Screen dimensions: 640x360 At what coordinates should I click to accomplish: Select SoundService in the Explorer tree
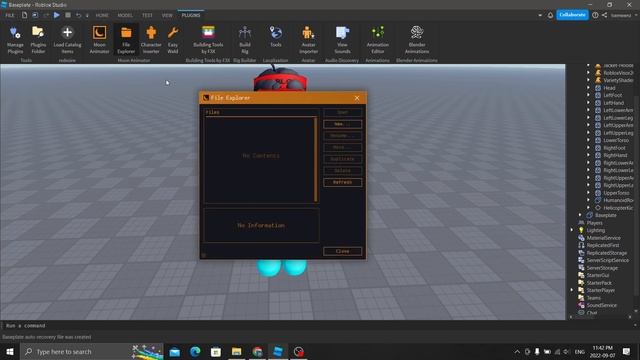[x=601, y=305]
